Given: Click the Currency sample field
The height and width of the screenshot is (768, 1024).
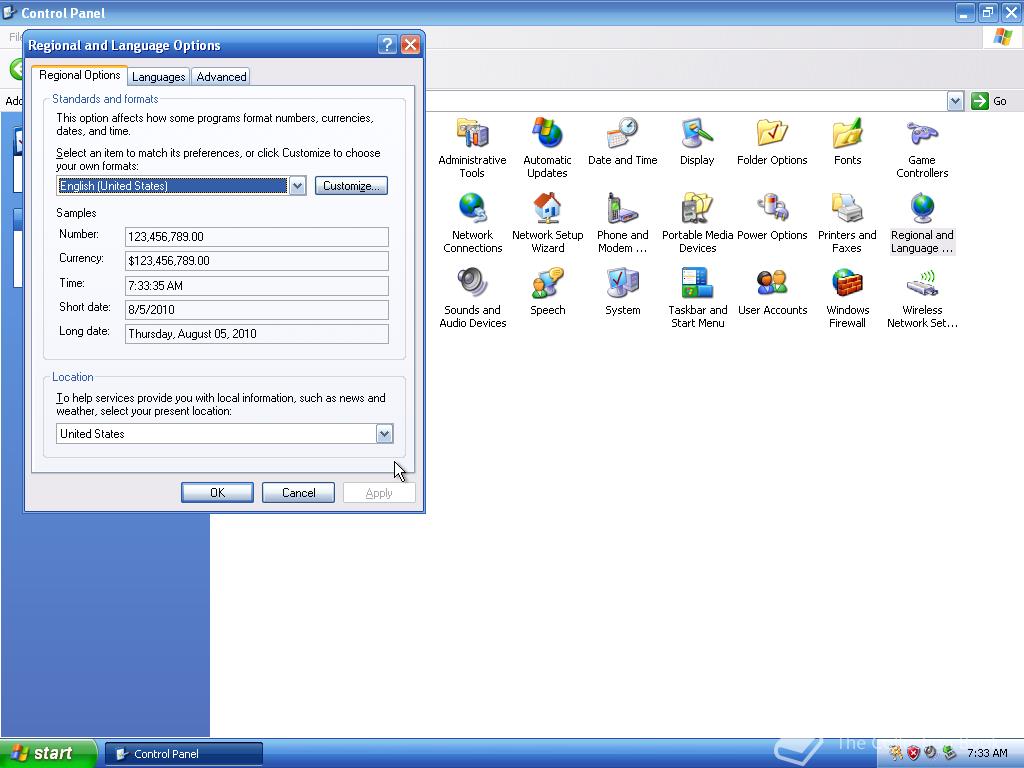Looking at the screenshot, I should 257,261.
